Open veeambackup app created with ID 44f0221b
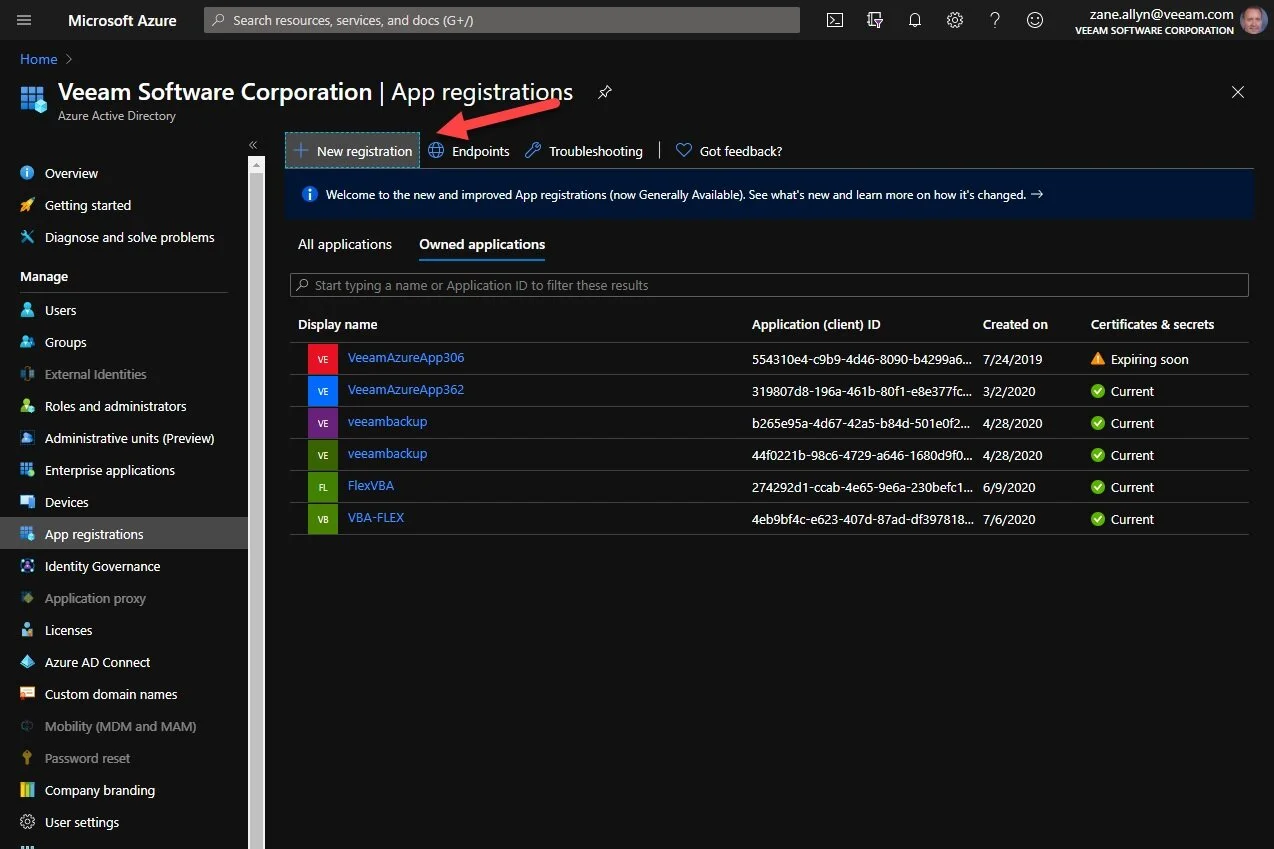1274x849 pixels. coord(387,454)
